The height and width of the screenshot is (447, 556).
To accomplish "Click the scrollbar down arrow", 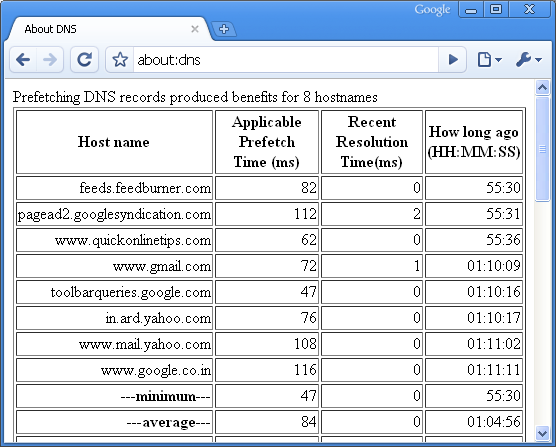I will click(x=542, y=433).
